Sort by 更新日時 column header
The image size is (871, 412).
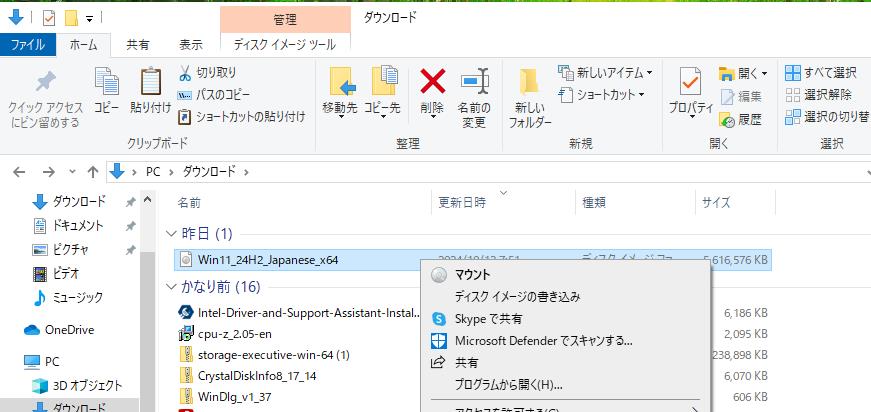click(462, 203)
